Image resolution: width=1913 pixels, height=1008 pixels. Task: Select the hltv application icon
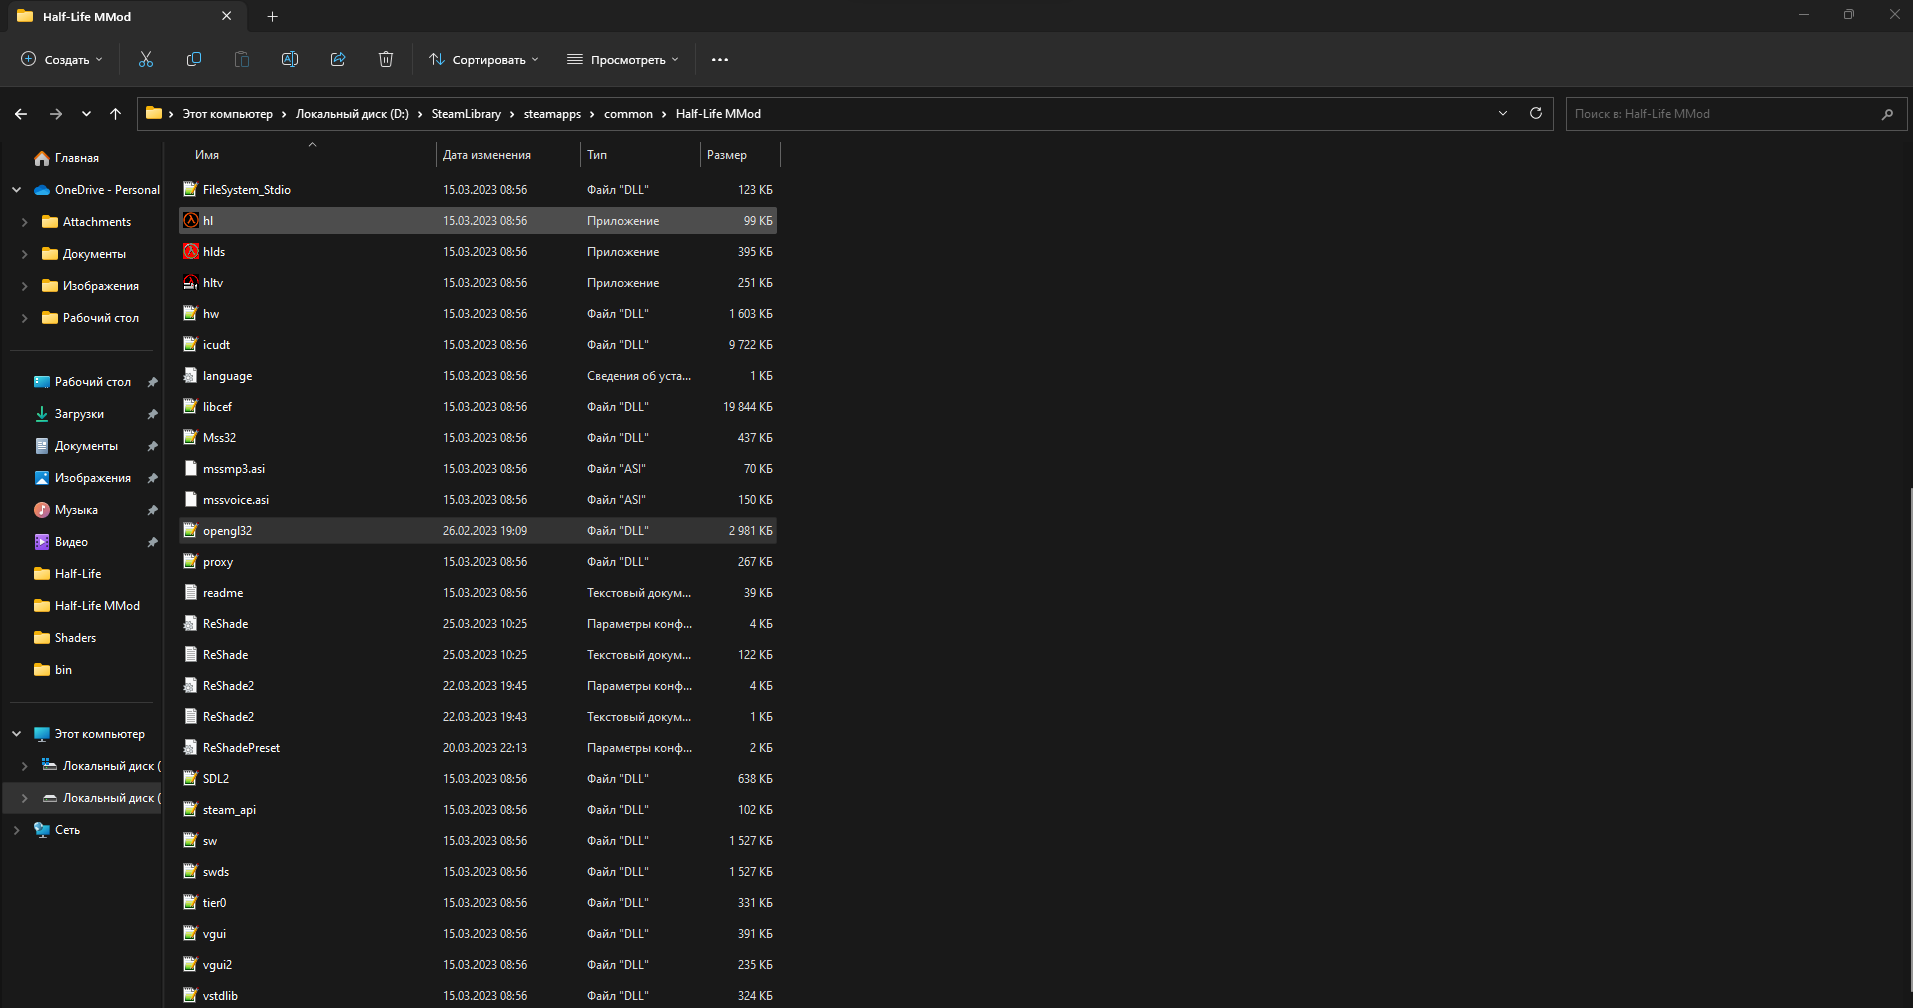point(191,282)
